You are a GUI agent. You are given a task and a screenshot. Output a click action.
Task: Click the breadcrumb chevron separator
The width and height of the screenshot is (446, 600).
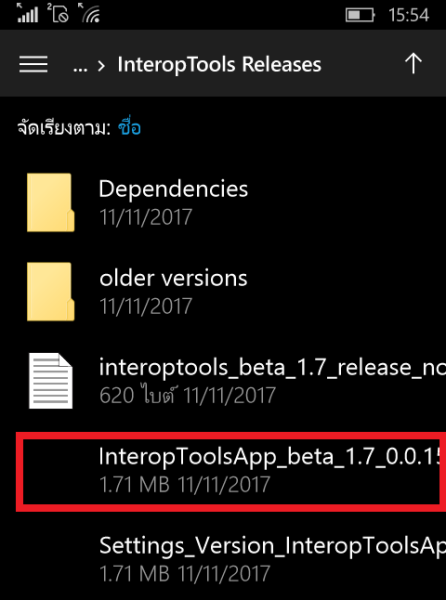coord(101,66)
